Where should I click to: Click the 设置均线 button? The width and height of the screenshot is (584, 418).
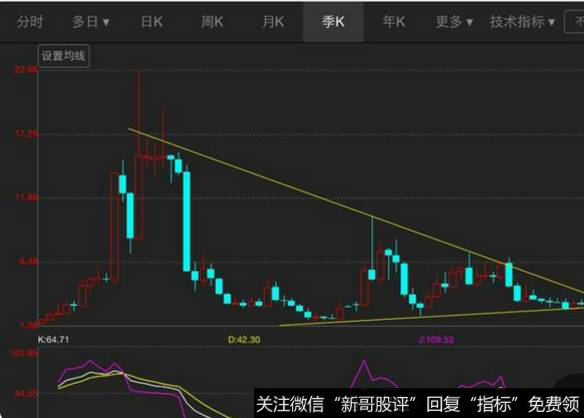[64, 56]
